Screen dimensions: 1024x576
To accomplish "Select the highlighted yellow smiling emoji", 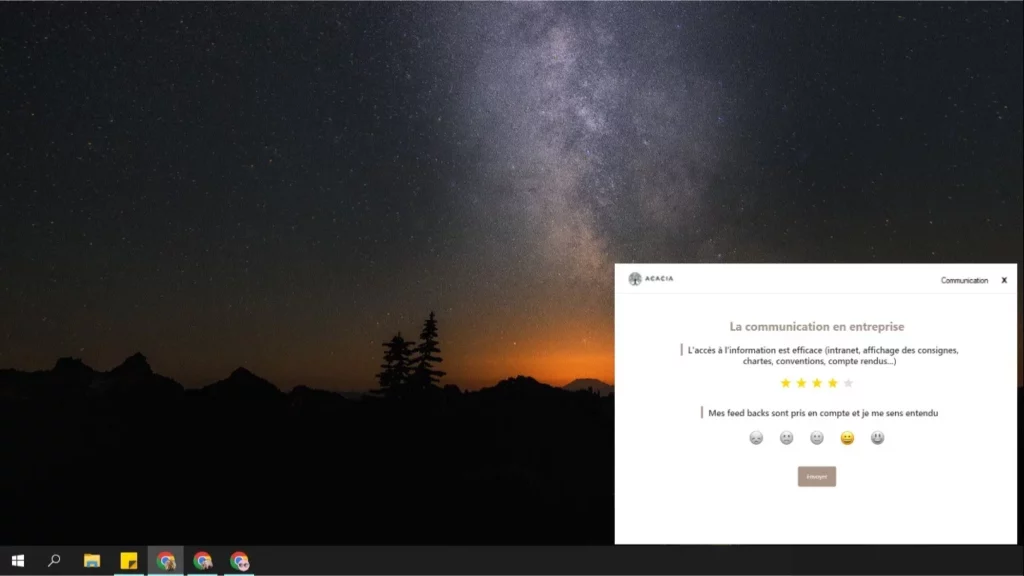I will tap(847, 438).
